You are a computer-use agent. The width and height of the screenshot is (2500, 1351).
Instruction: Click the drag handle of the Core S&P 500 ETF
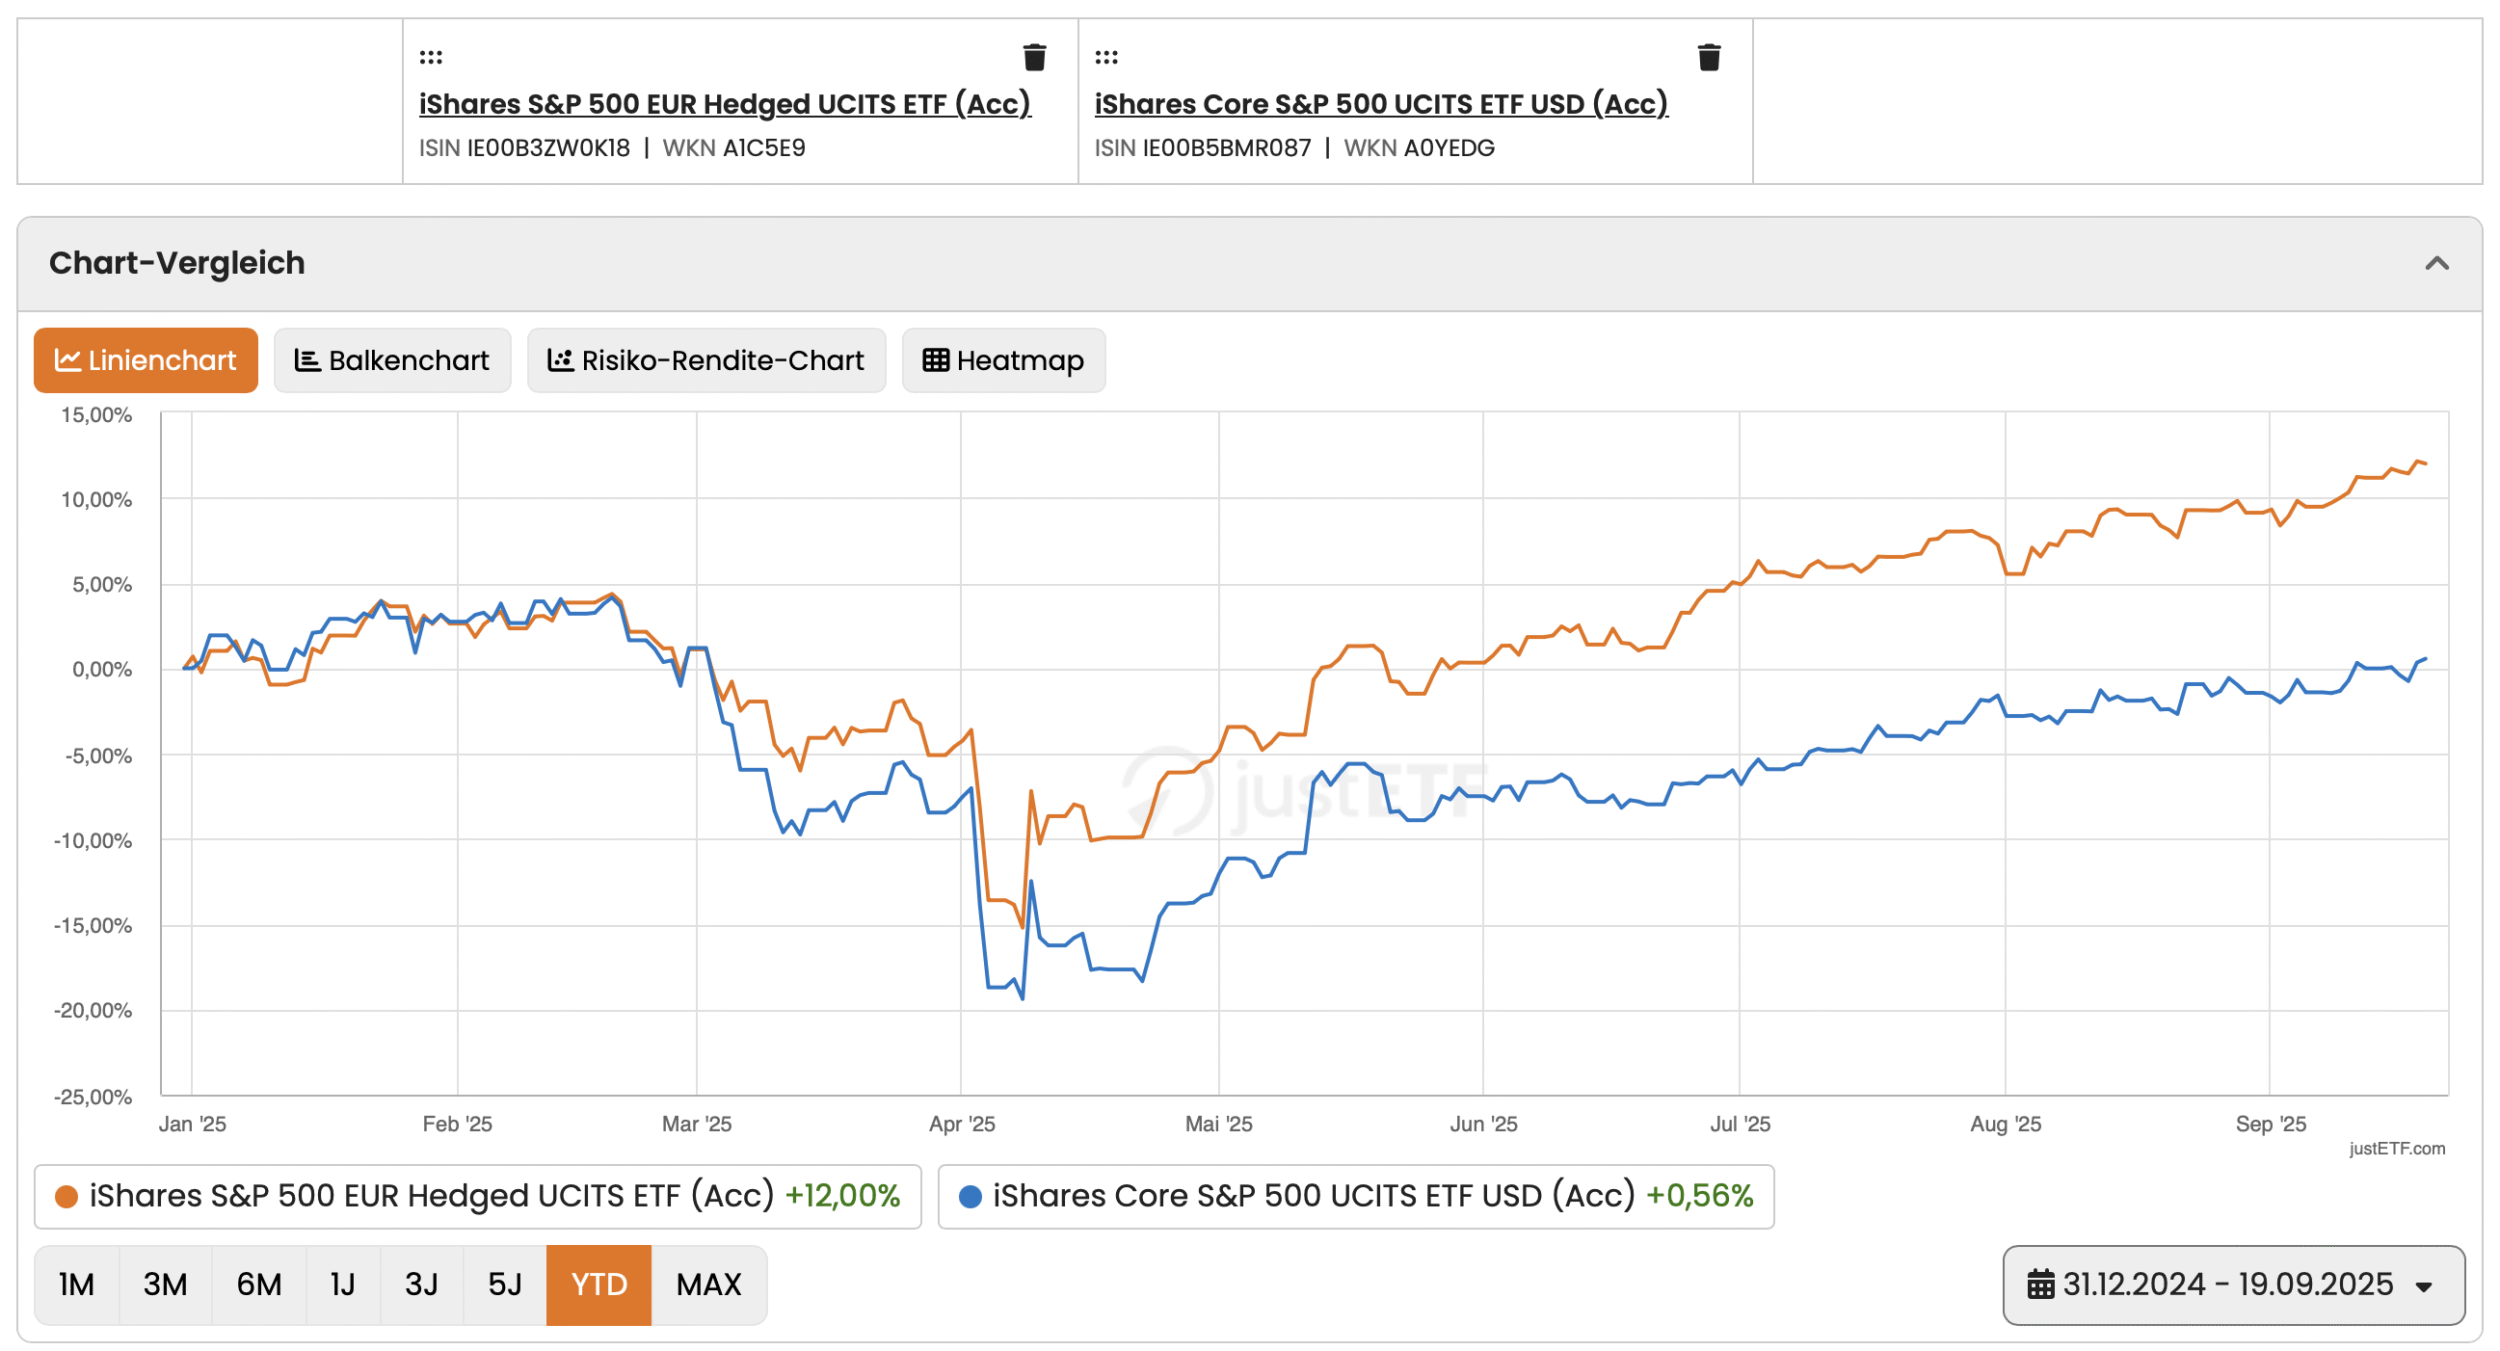(1106, 58)
